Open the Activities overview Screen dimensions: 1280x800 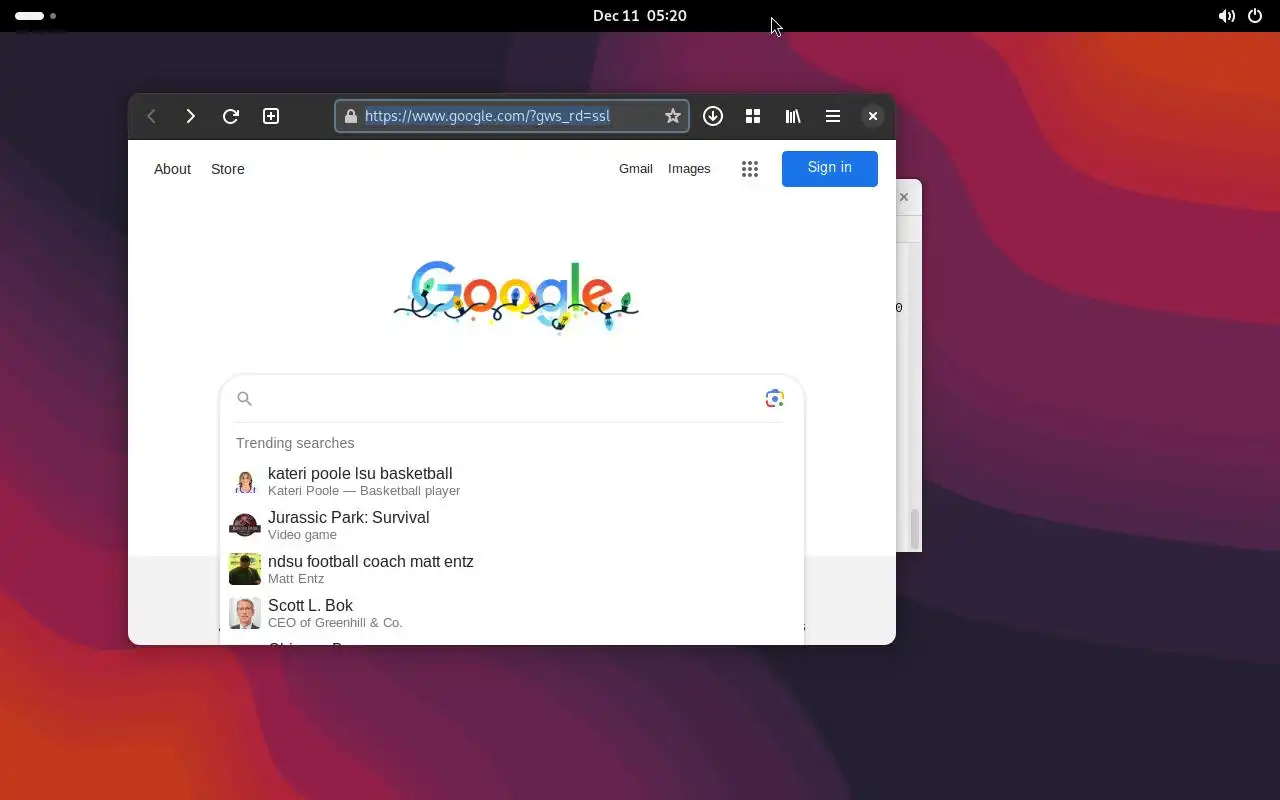click(x=35, y=16)
